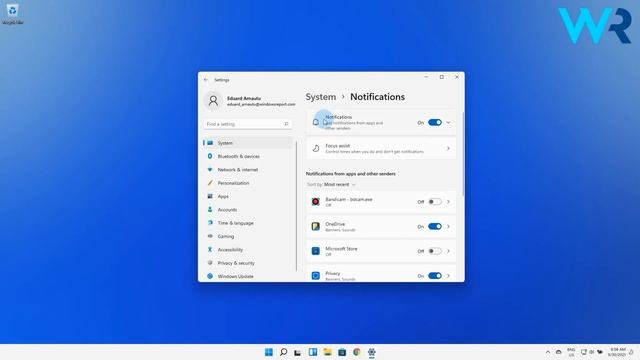Open Bandicam notification settings chevron

(x=448, y=202)
